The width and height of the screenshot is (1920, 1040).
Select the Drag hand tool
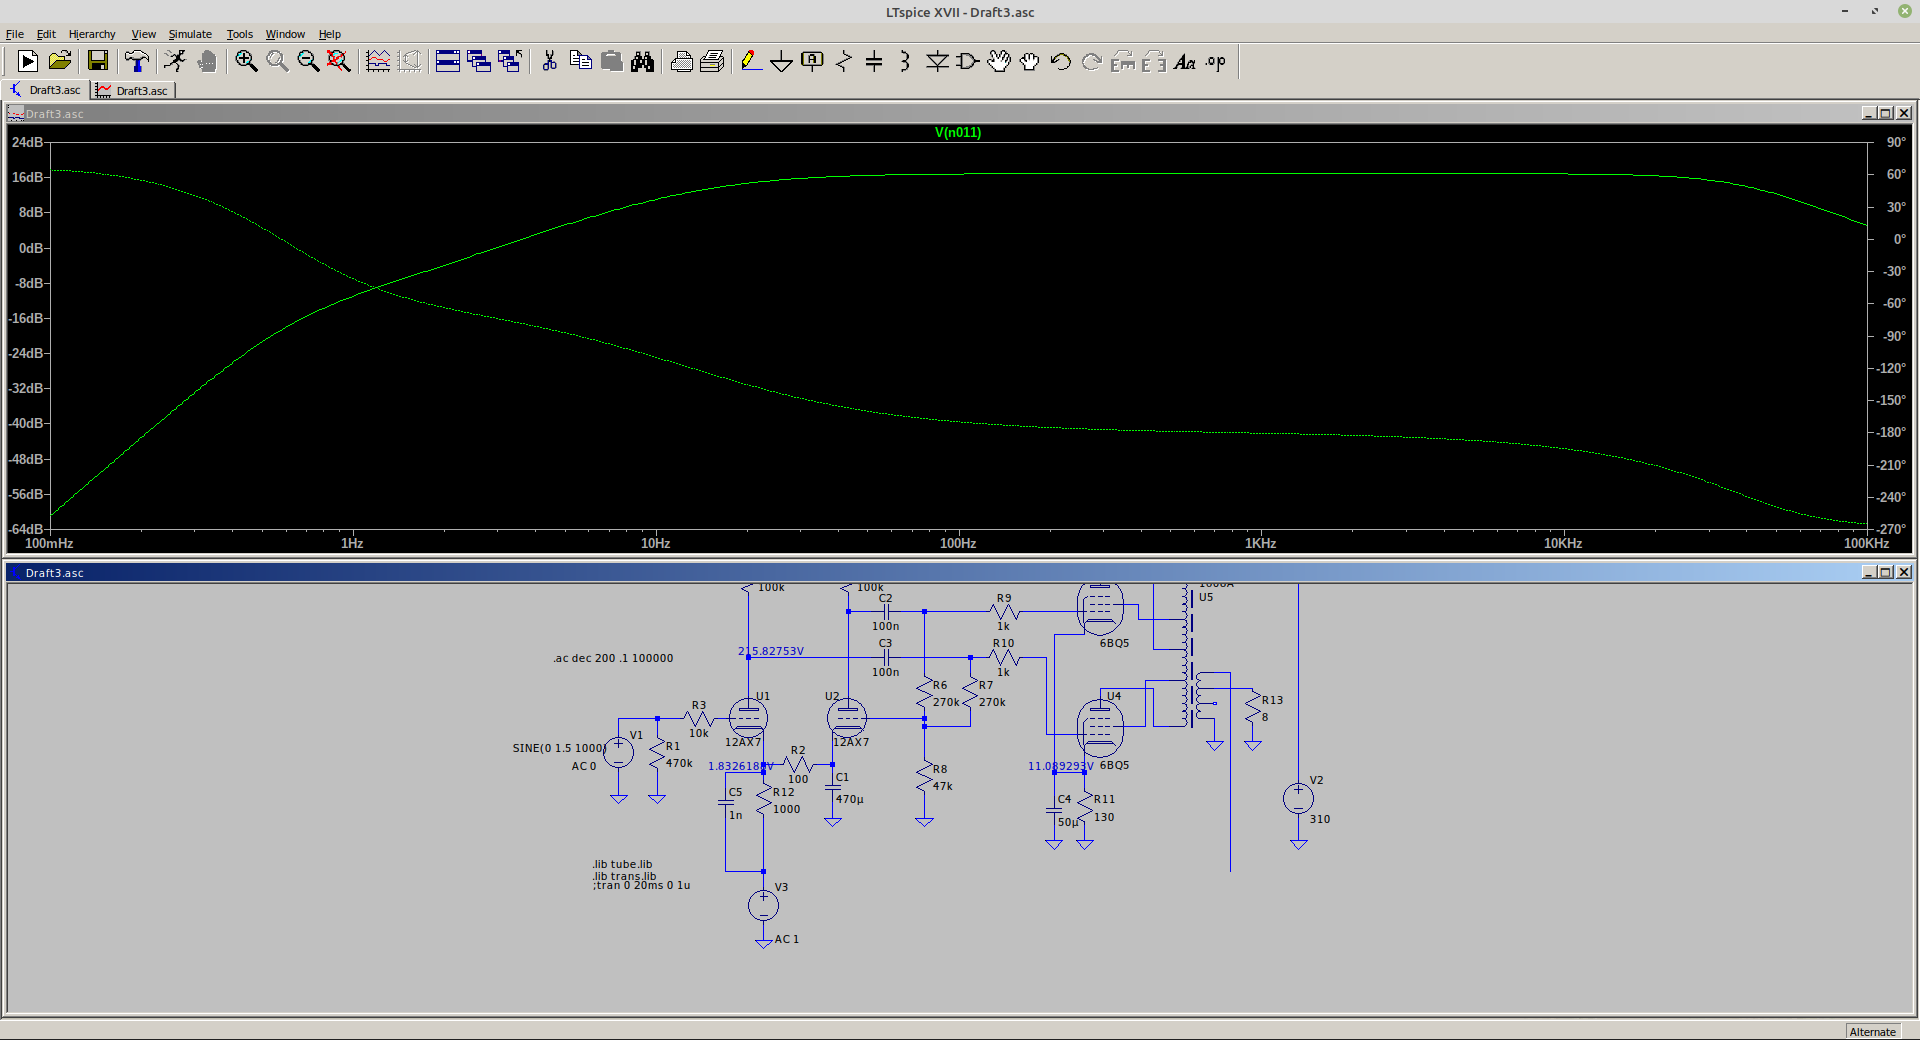pyautogui.click(x=1030, y=62)
